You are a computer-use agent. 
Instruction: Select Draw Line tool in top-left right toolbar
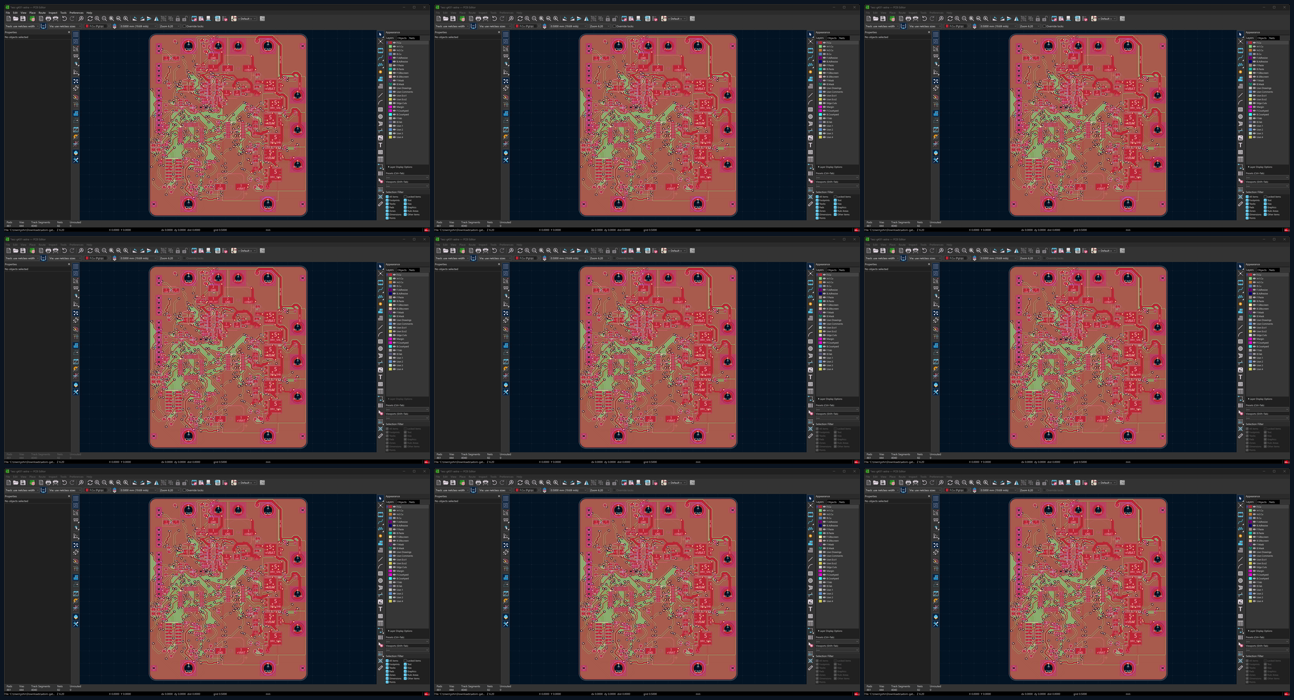point(380,95)
